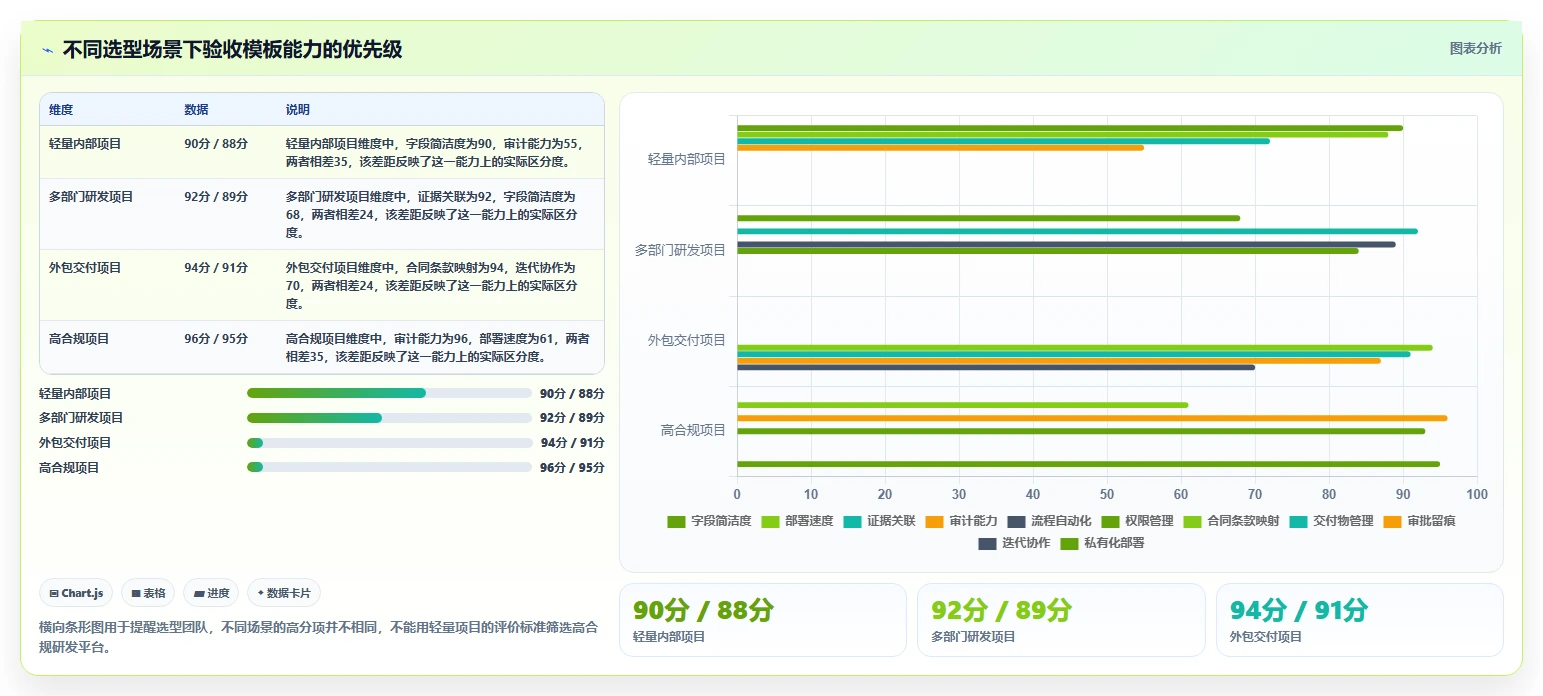
Task: Hide the 迭代协作 dataset via the legend
Action: (1014, 543)
